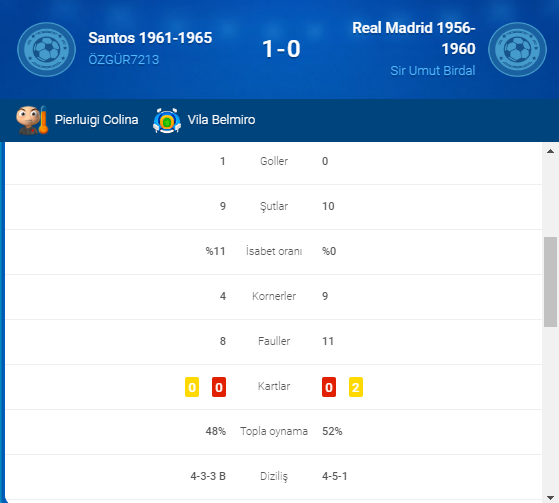
Task: Open manager Sir Umut Birdal profile
Action: click(432, 71)
